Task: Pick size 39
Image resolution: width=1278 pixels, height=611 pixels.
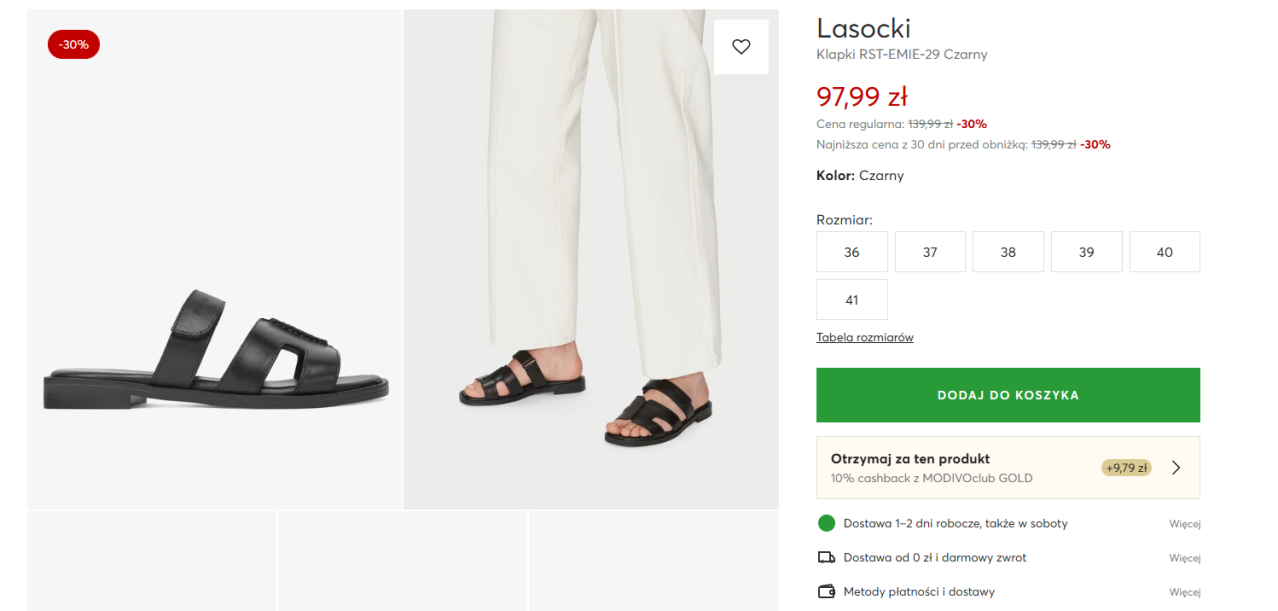Action: point(1087,252)
